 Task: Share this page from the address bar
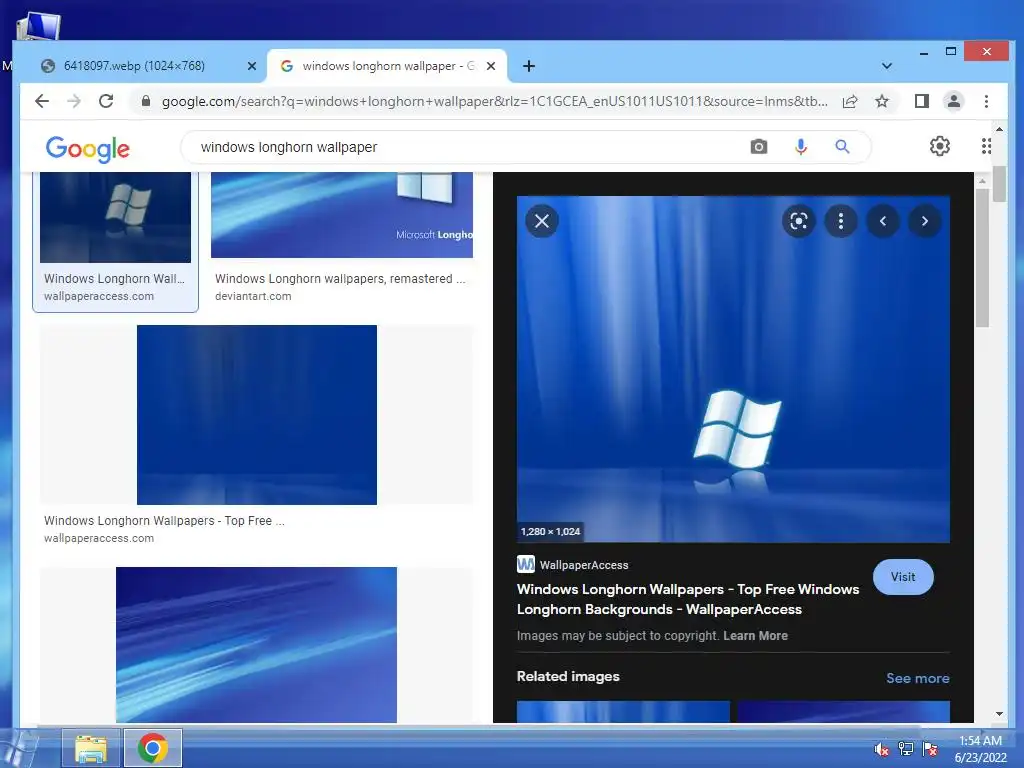click(x=850, y=101)
